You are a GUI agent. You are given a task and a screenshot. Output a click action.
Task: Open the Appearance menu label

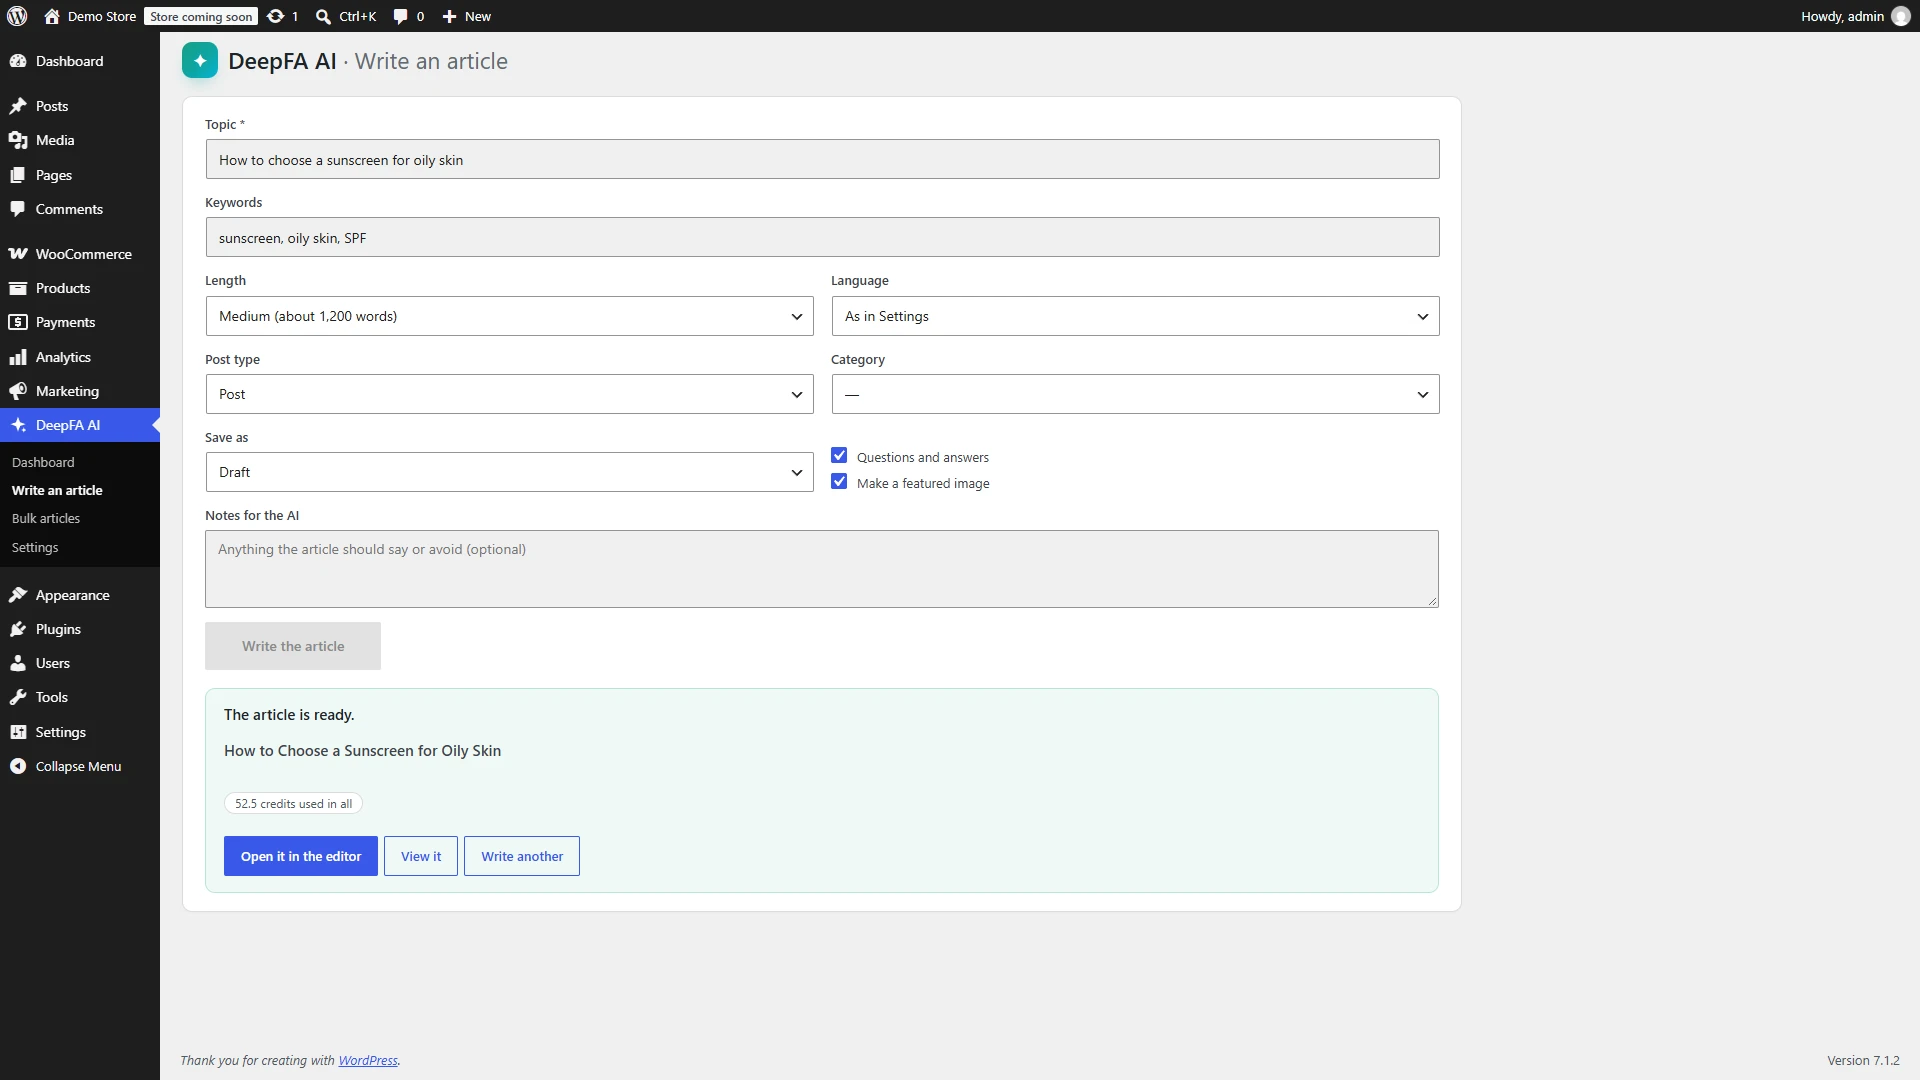click(73, 595)
